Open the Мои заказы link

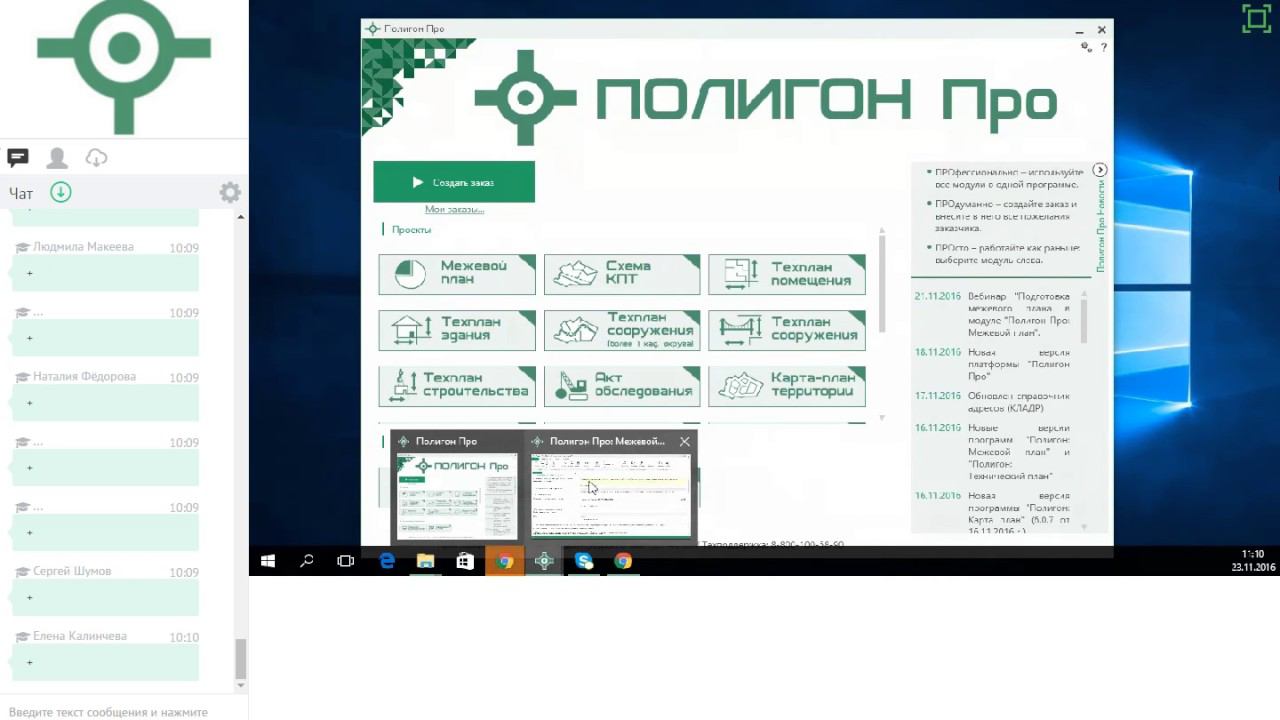click(x=454, y=209)
